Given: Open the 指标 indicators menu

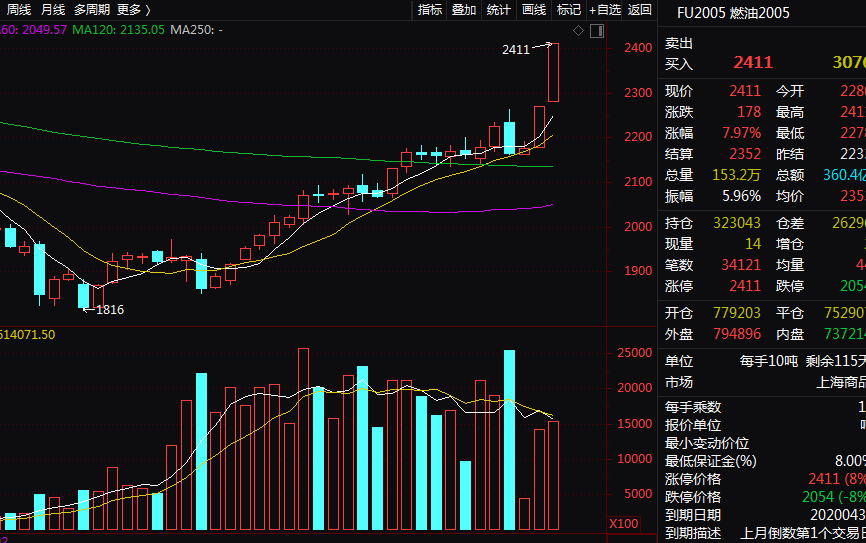Looking at the screenshot, I should pos(430,10).
